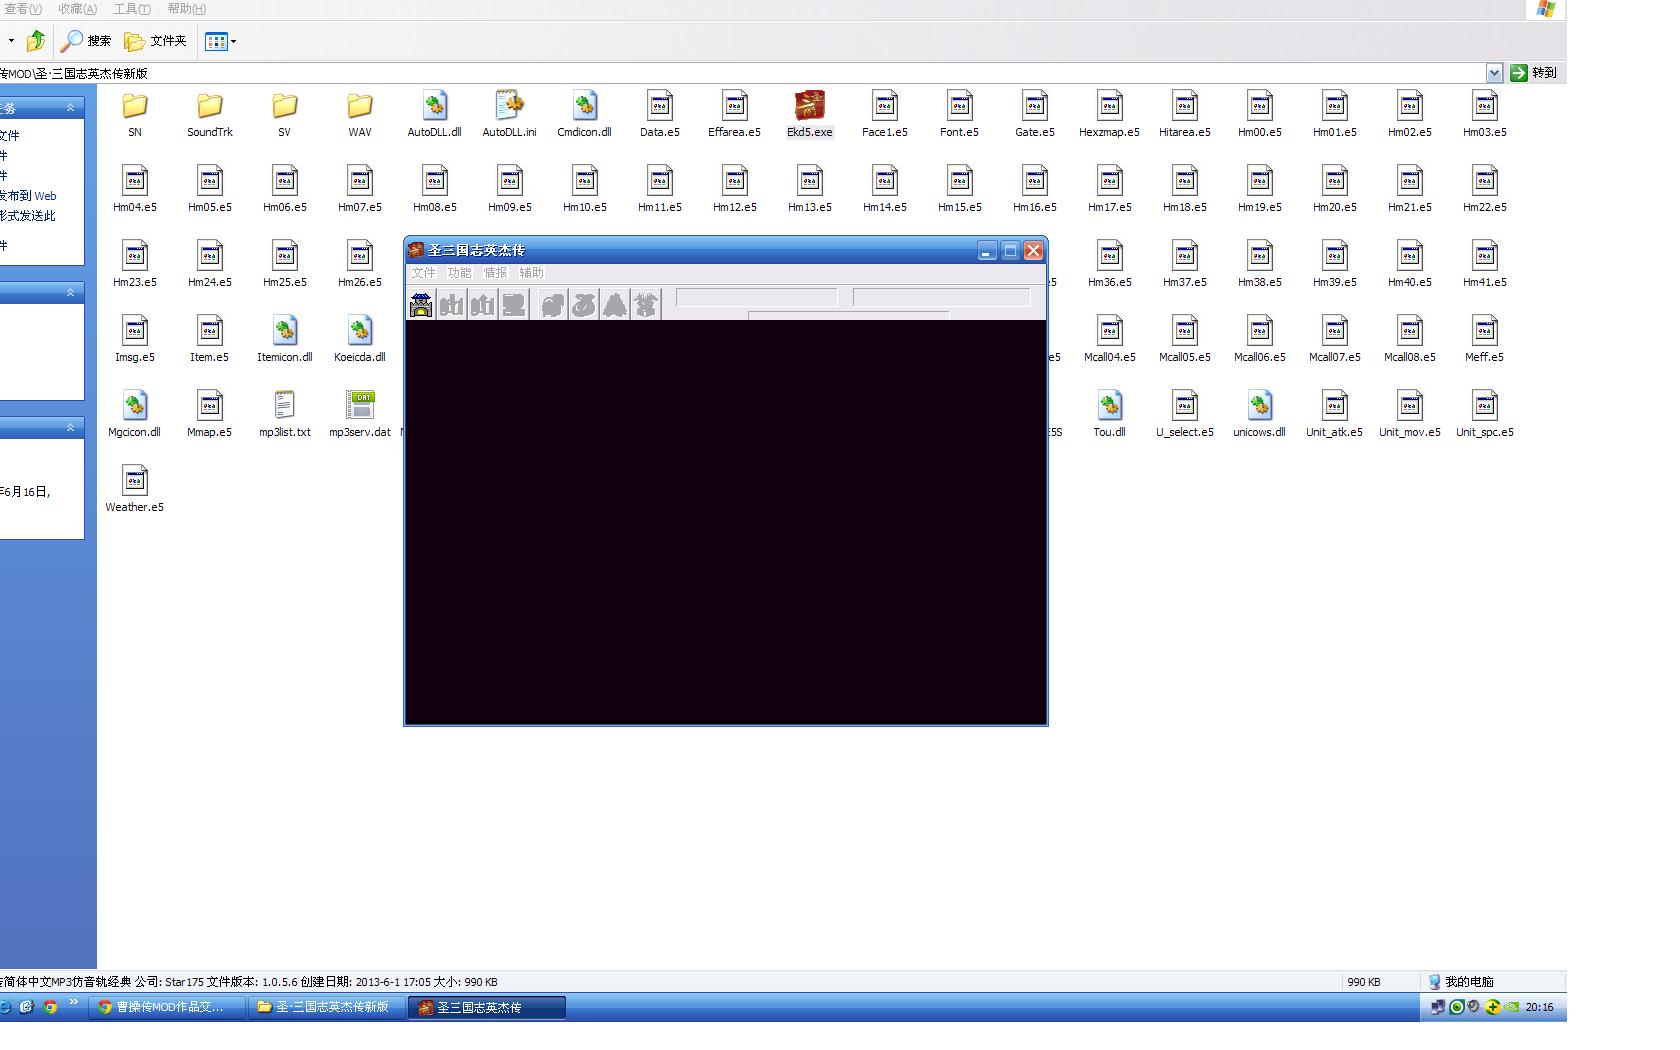
Task: Open the 工具(T) menu
Action: coord(132,9)
